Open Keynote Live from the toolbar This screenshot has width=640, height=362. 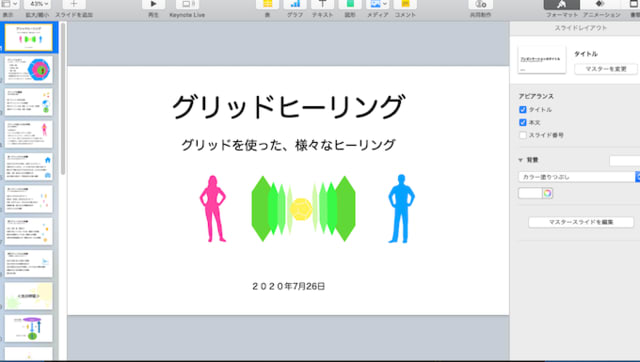187,4
